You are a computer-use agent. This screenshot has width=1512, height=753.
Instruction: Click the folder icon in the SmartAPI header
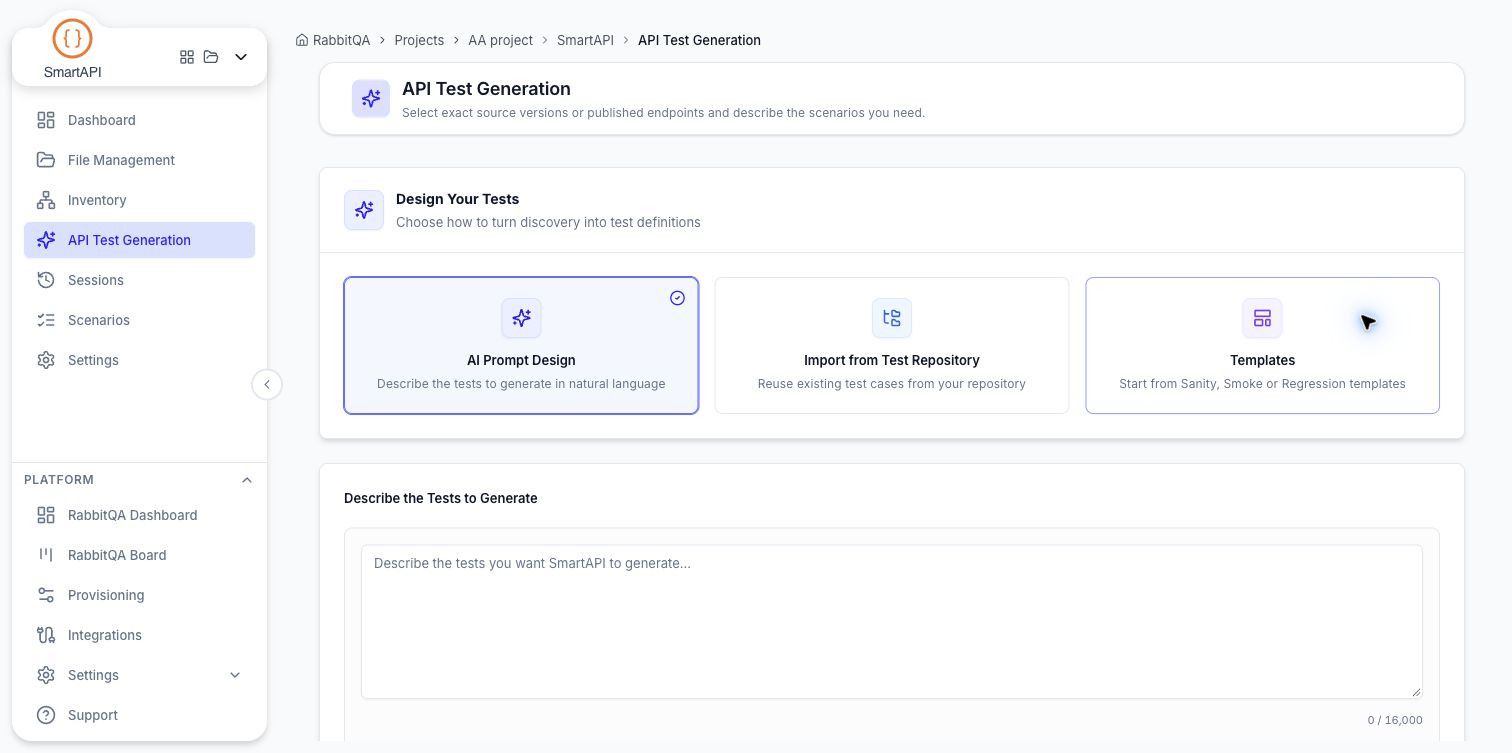(x=211, y=57)
